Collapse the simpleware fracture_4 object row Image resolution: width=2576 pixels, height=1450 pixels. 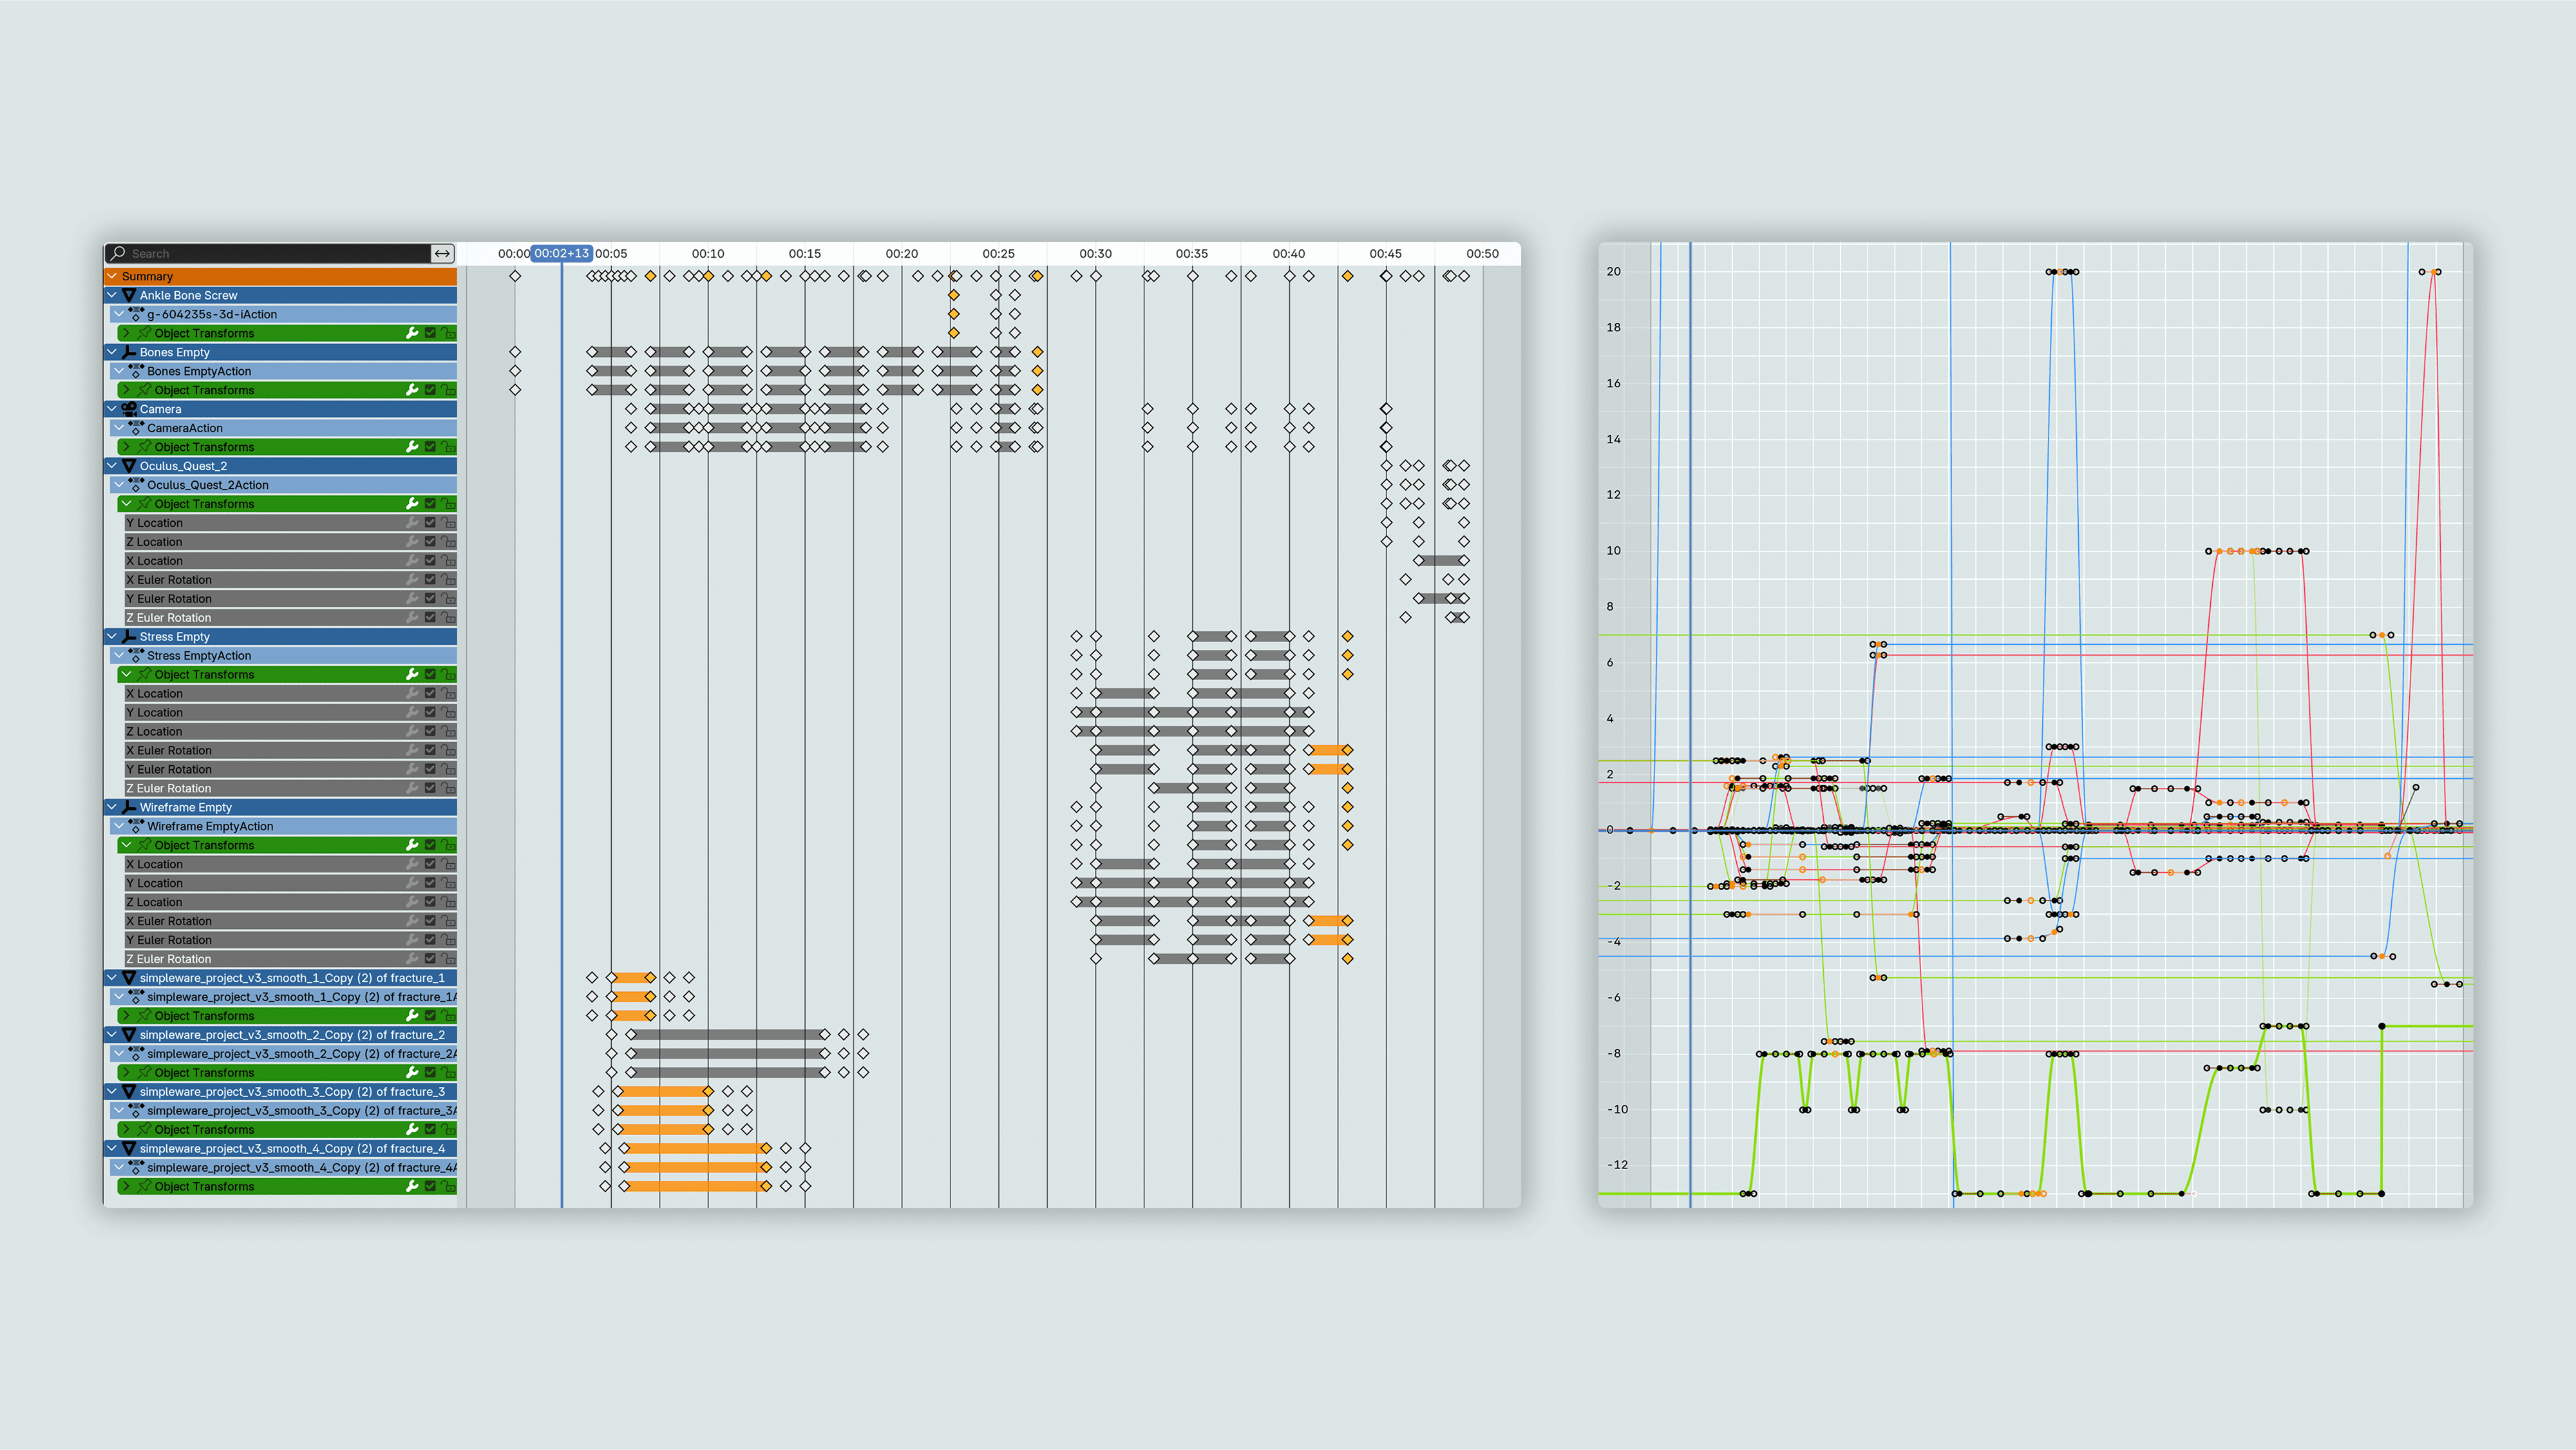tap(112, 1149)
